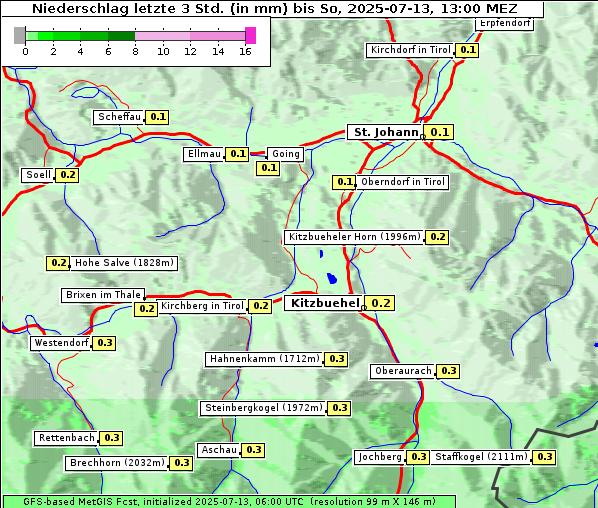Click the 0.3 value next to Oberaurach
This screenshot has width=598, height=508.
pos(448,371)
